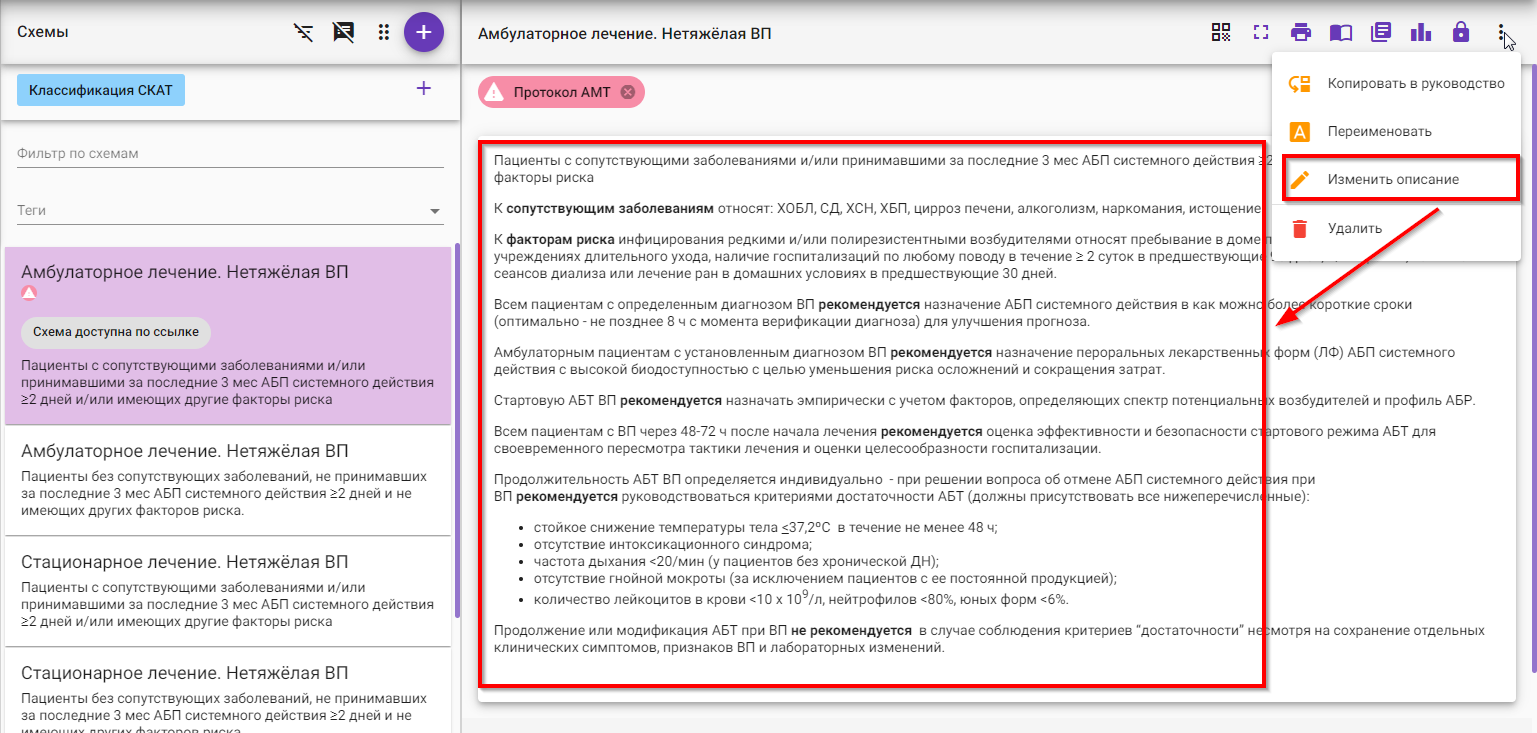Image resolution: width=1537 pixels, height=733 pixels.
Task: Toggle fullscreen view icon
Action: [1261, 32]
